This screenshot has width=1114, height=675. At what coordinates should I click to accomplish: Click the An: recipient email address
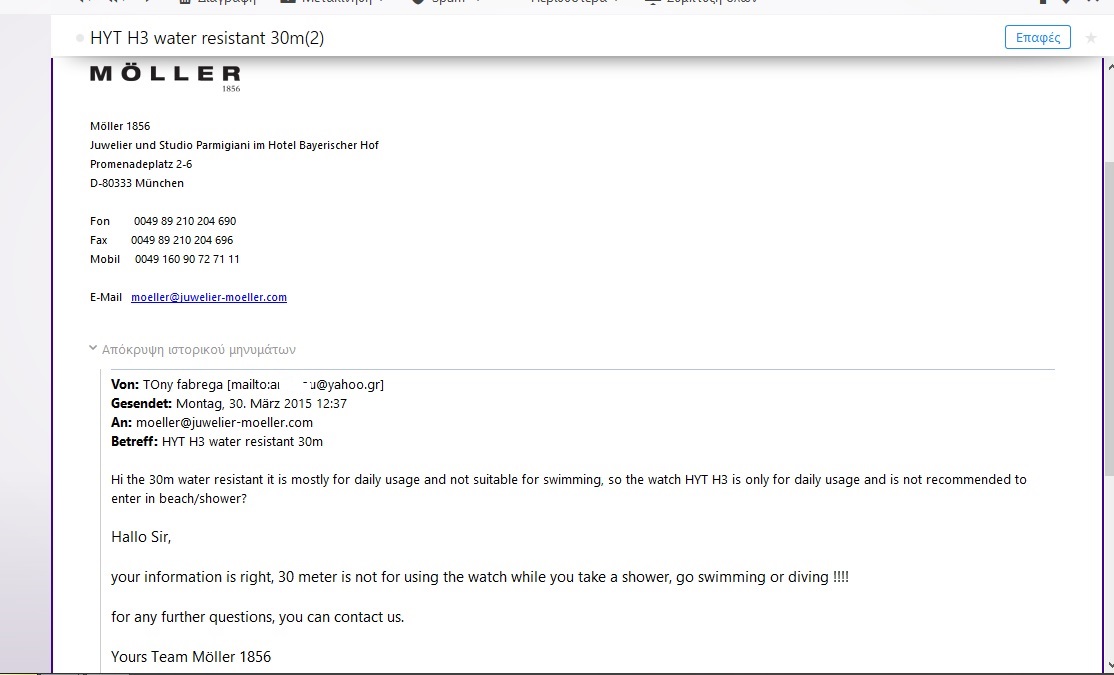pyautogui.click(x=225, y=422)
